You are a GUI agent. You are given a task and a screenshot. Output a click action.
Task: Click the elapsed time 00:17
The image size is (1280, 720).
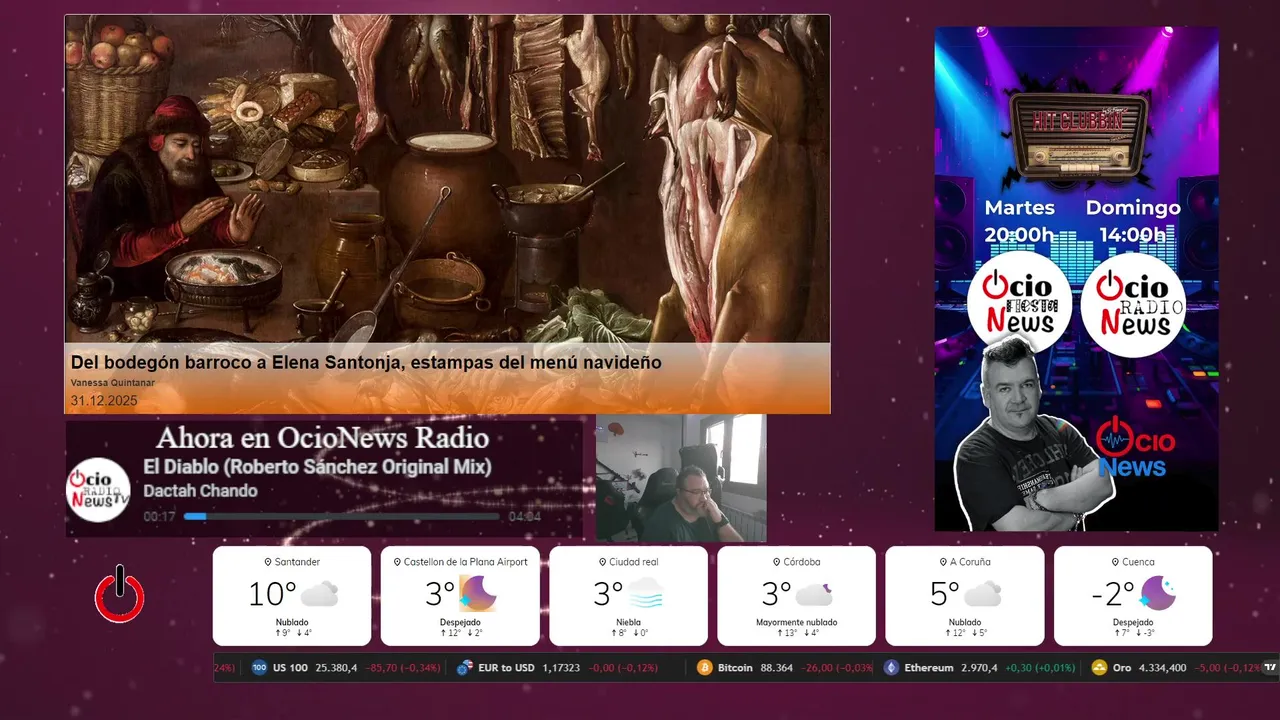tap(159, 517)
